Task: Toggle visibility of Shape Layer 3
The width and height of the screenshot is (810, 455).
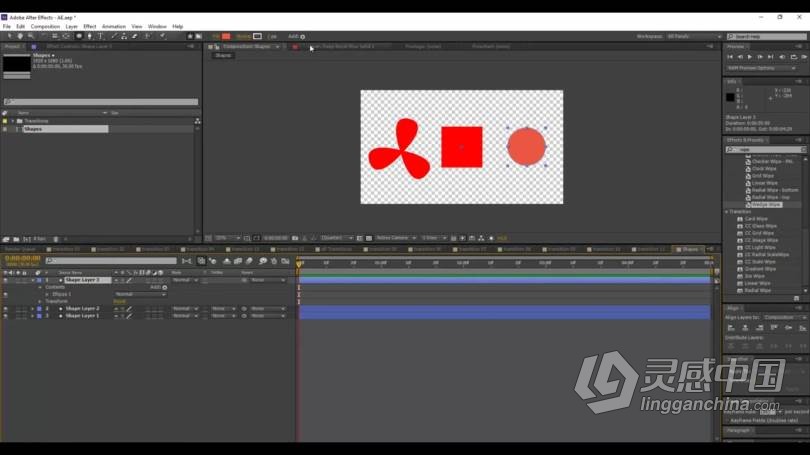Action: coord(5,280)
